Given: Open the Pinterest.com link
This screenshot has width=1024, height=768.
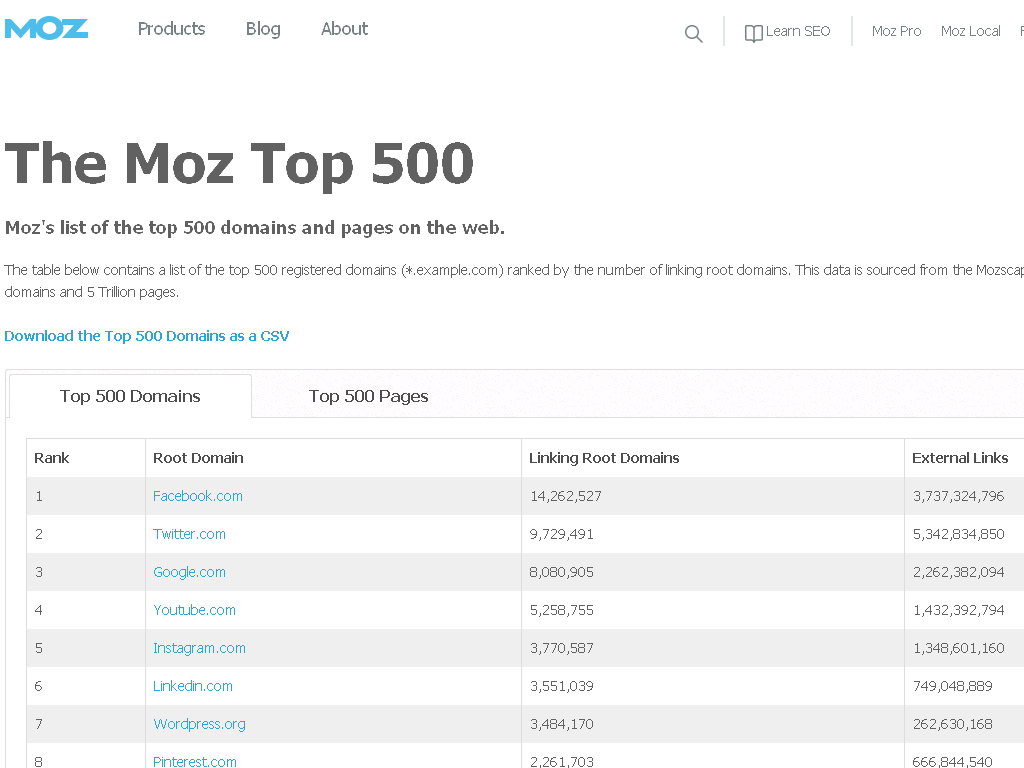Looking at the screenshot, I should (195, 761).
